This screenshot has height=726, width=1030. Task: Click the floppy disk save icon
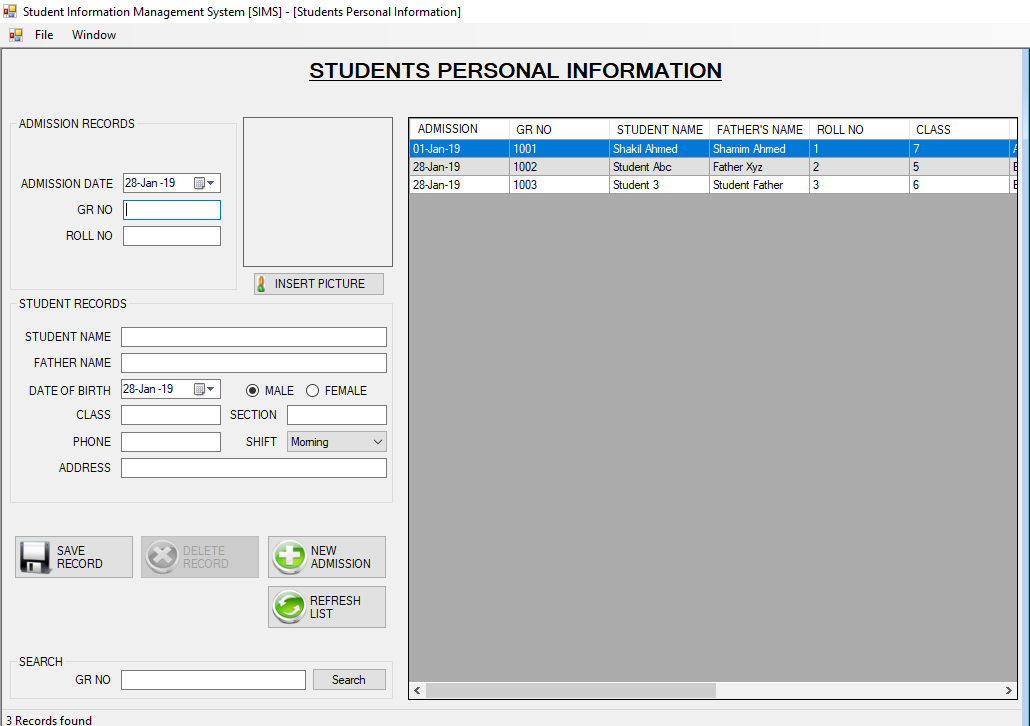[35, 557]
